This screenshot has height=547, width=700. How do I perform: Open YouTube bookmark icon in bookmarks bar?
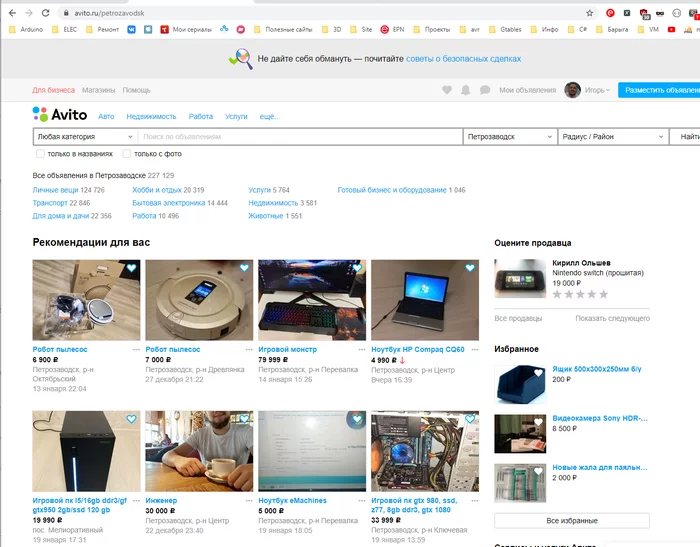[x=671, y=29]
